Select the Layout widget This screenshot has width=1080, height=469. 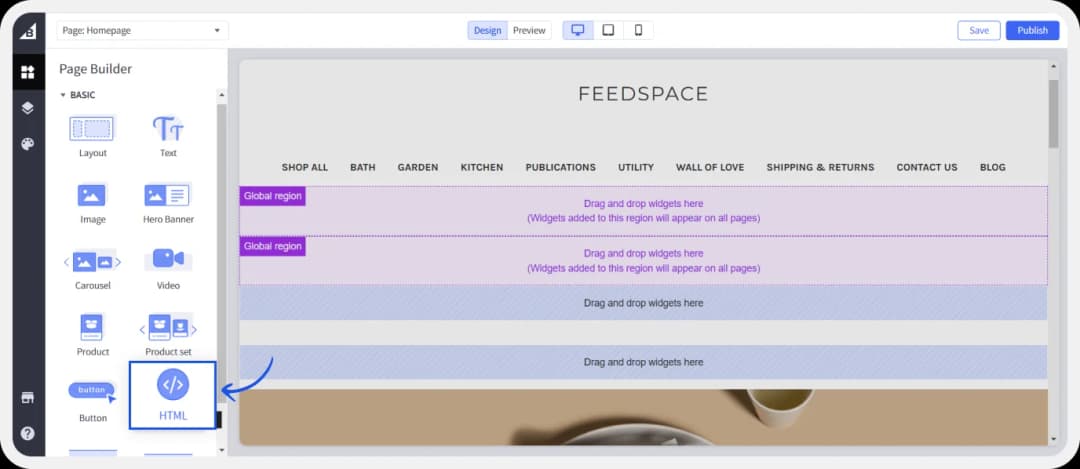[x=93, y=137]
